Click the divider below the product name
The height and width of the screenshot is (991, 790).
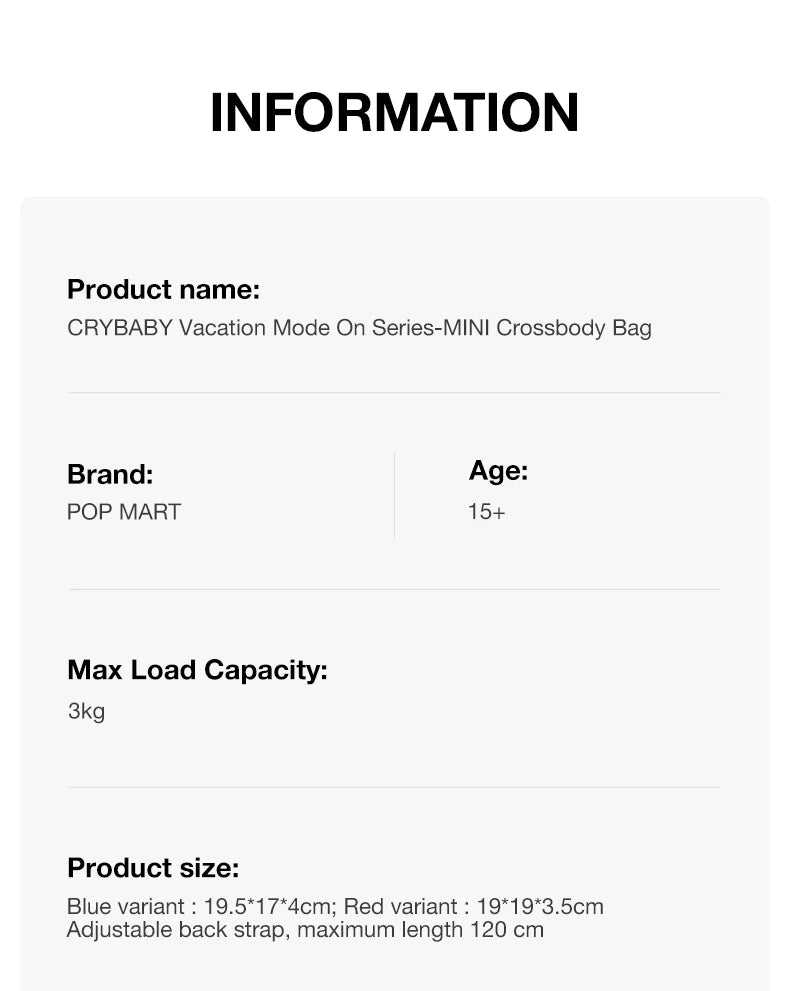394,393
